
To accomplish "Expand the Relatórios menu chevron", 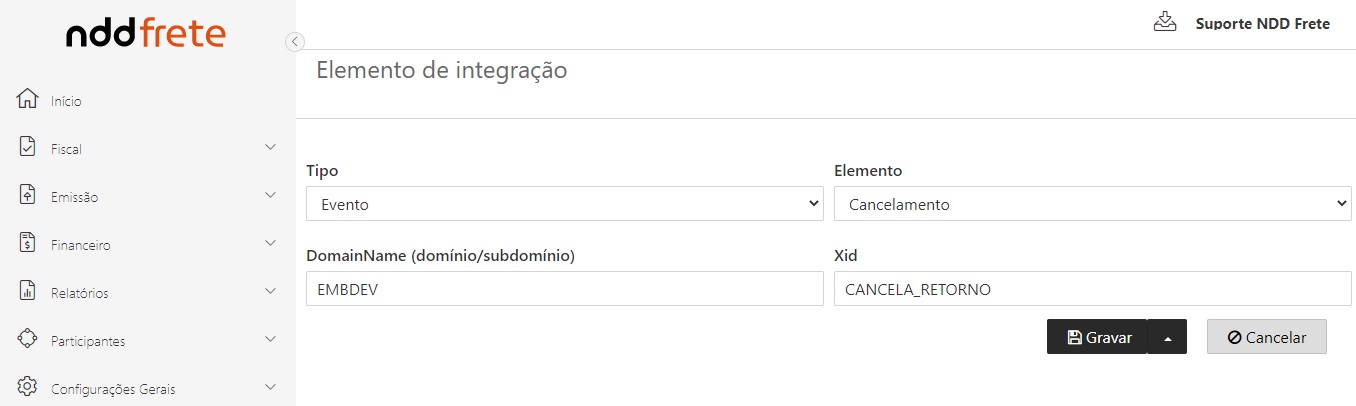I will tap(270, 291).
